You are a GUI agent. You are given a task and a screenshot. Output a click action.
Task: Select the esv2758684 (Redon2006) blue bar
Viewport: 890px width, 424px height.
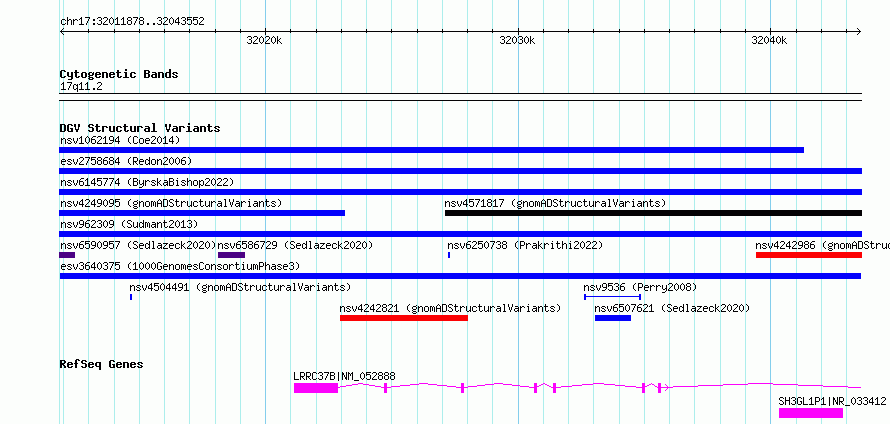pos(460,171)
